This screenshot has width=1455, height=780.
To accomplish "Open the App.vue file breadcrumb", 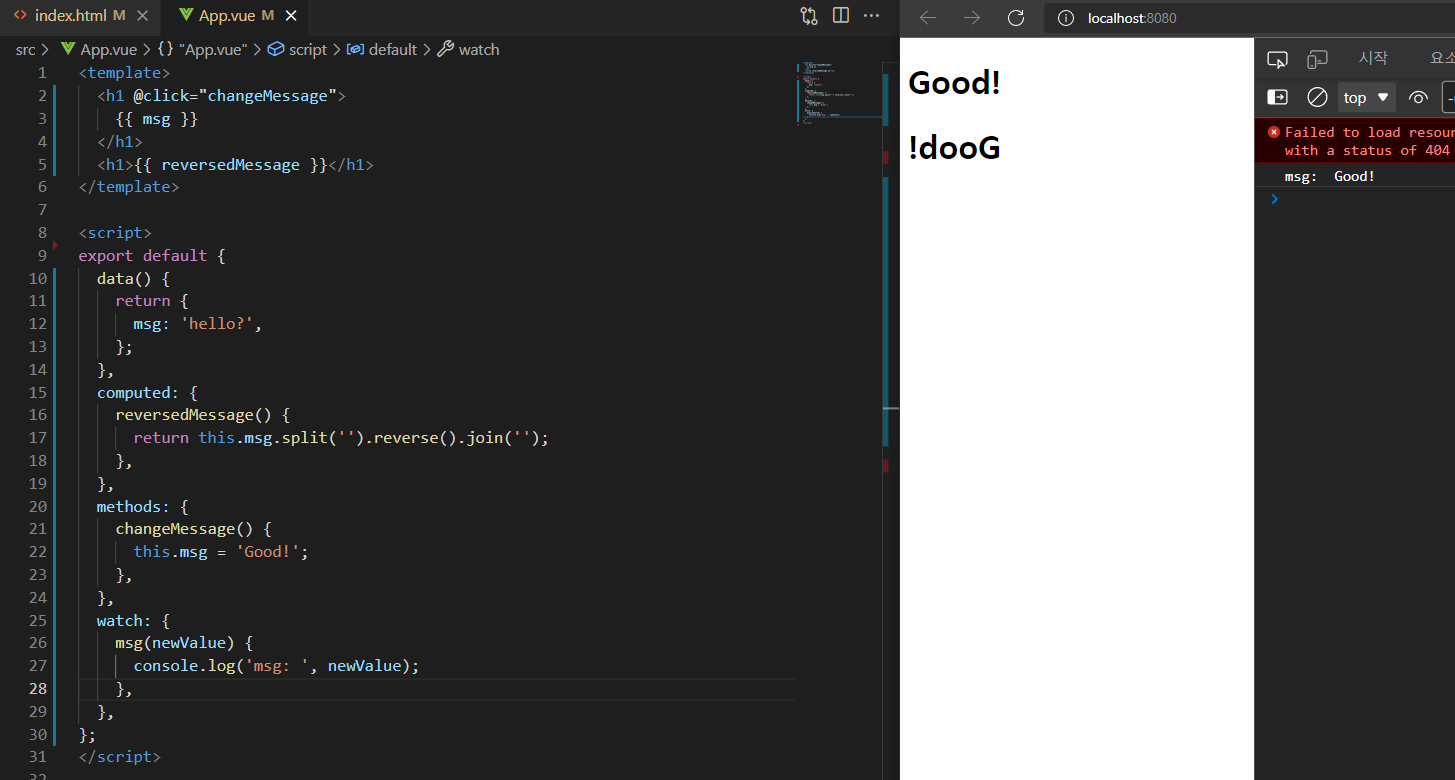I will tap(100, 49).
